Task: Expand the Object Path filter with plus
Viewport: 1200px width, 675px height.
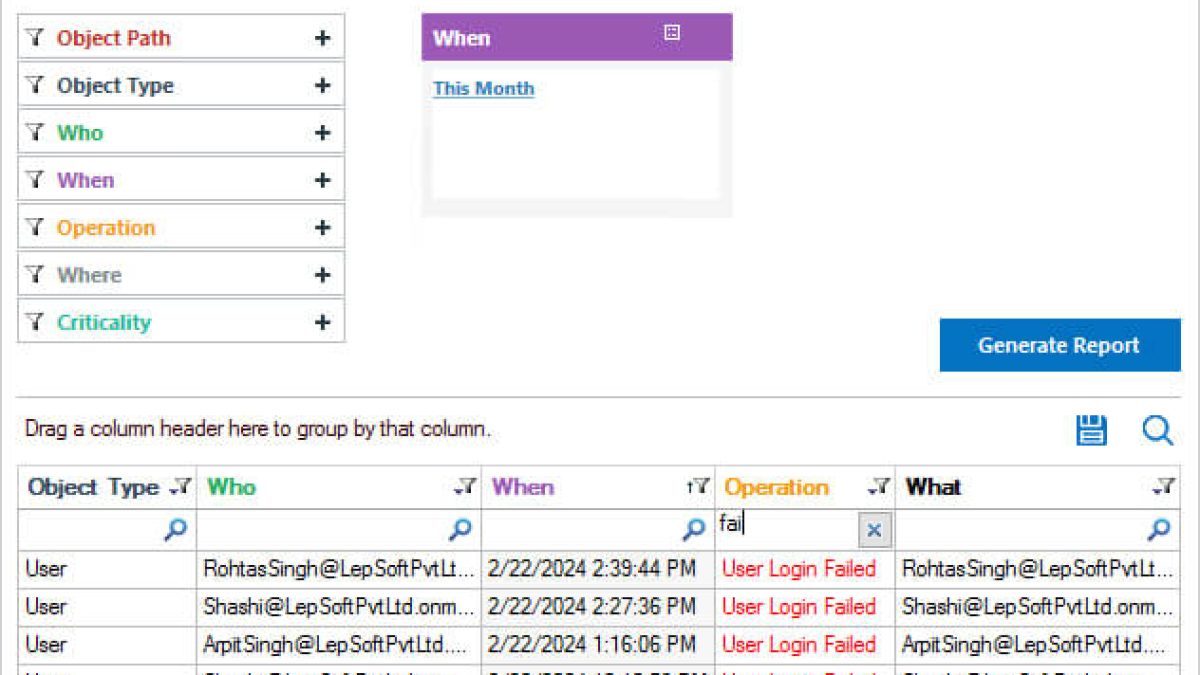Action: pyautogui.click(x=322, y=38)
